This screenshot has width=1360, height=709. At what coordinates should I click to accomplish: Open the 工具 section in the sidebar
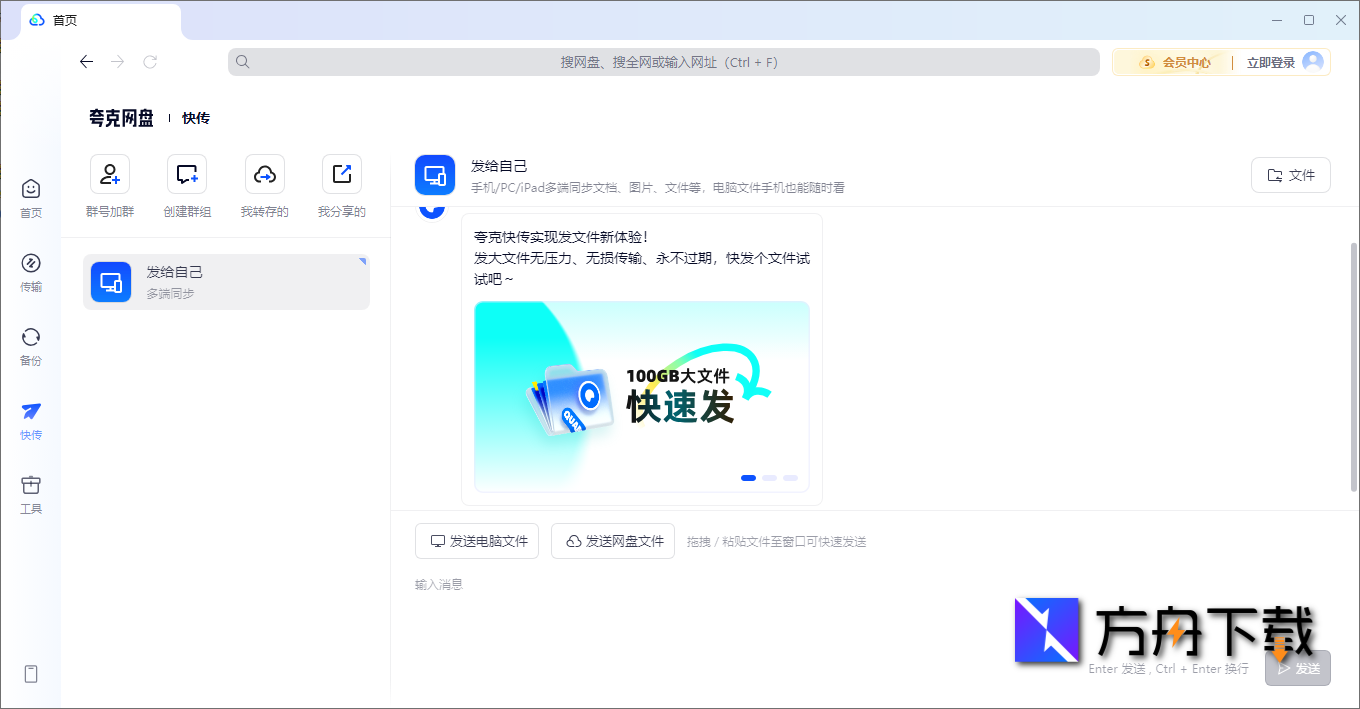click(30, 495)
